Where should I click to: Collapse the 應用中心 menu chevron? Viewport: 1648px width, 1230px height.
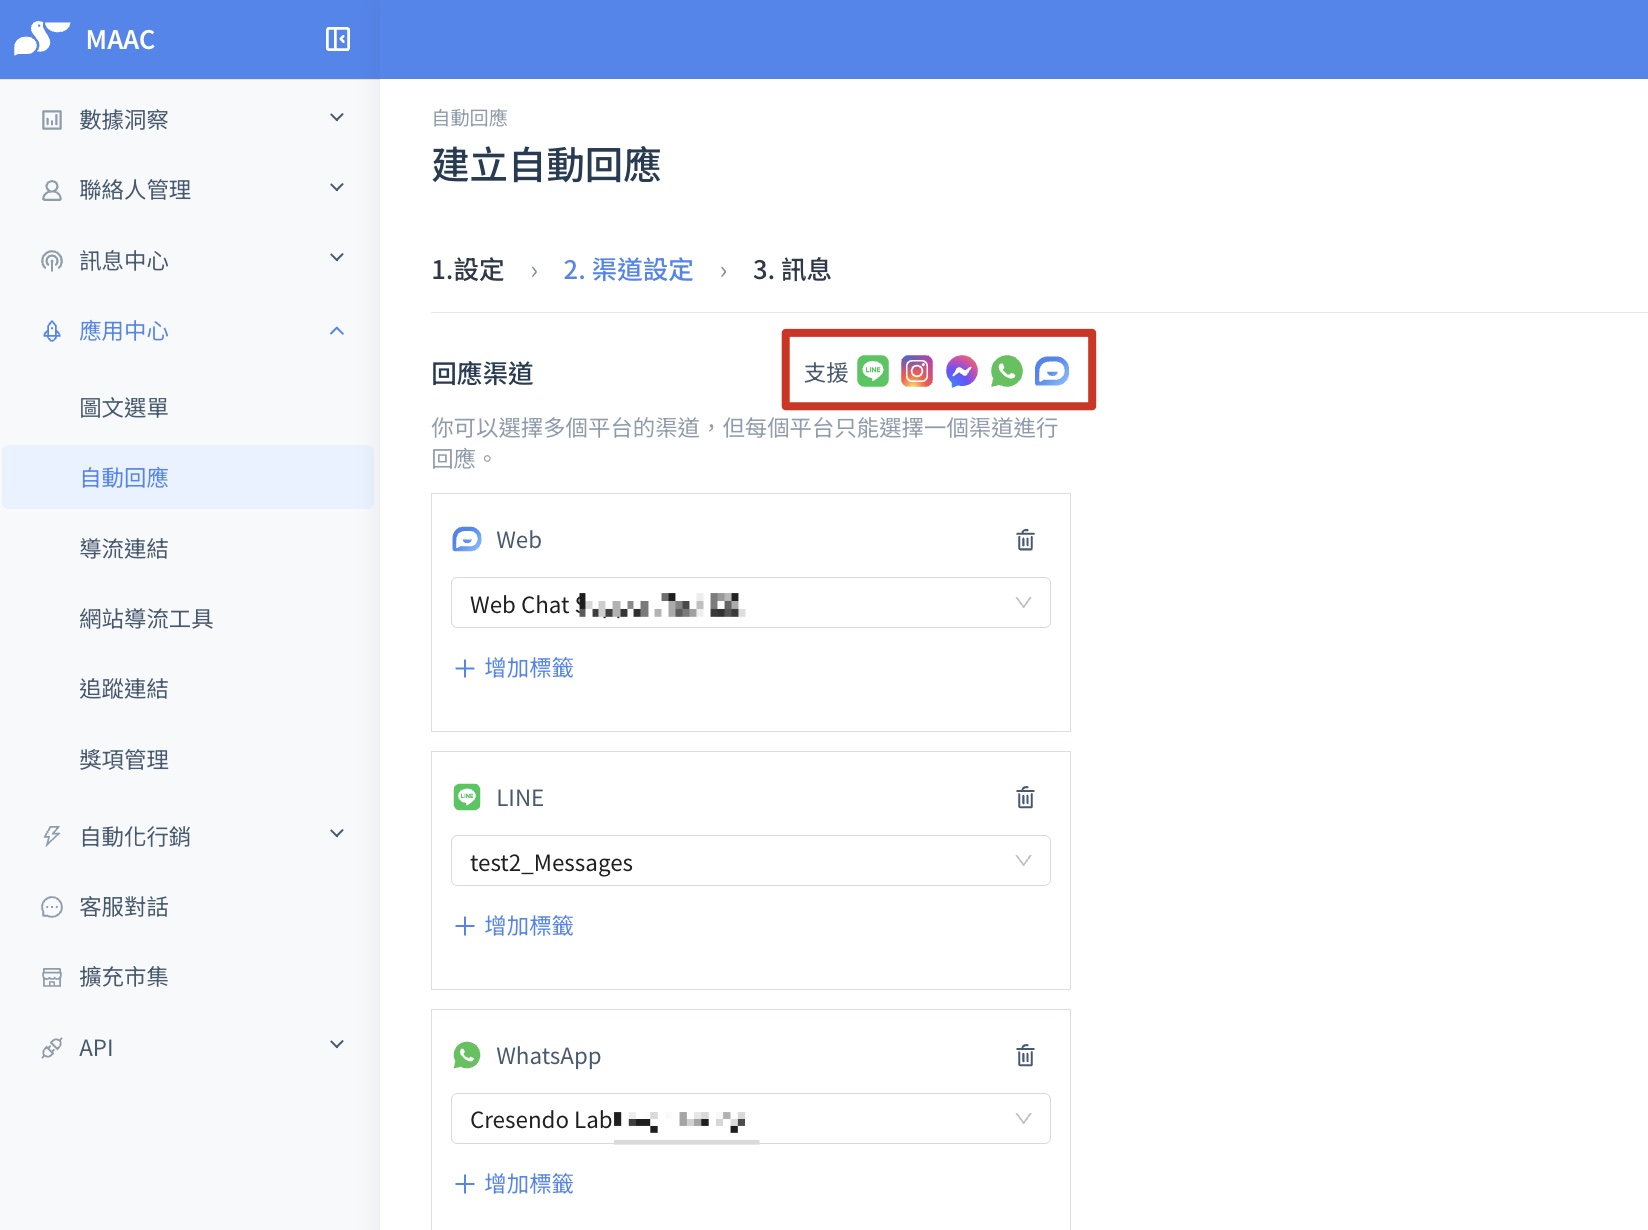click(x=337, y=331)
